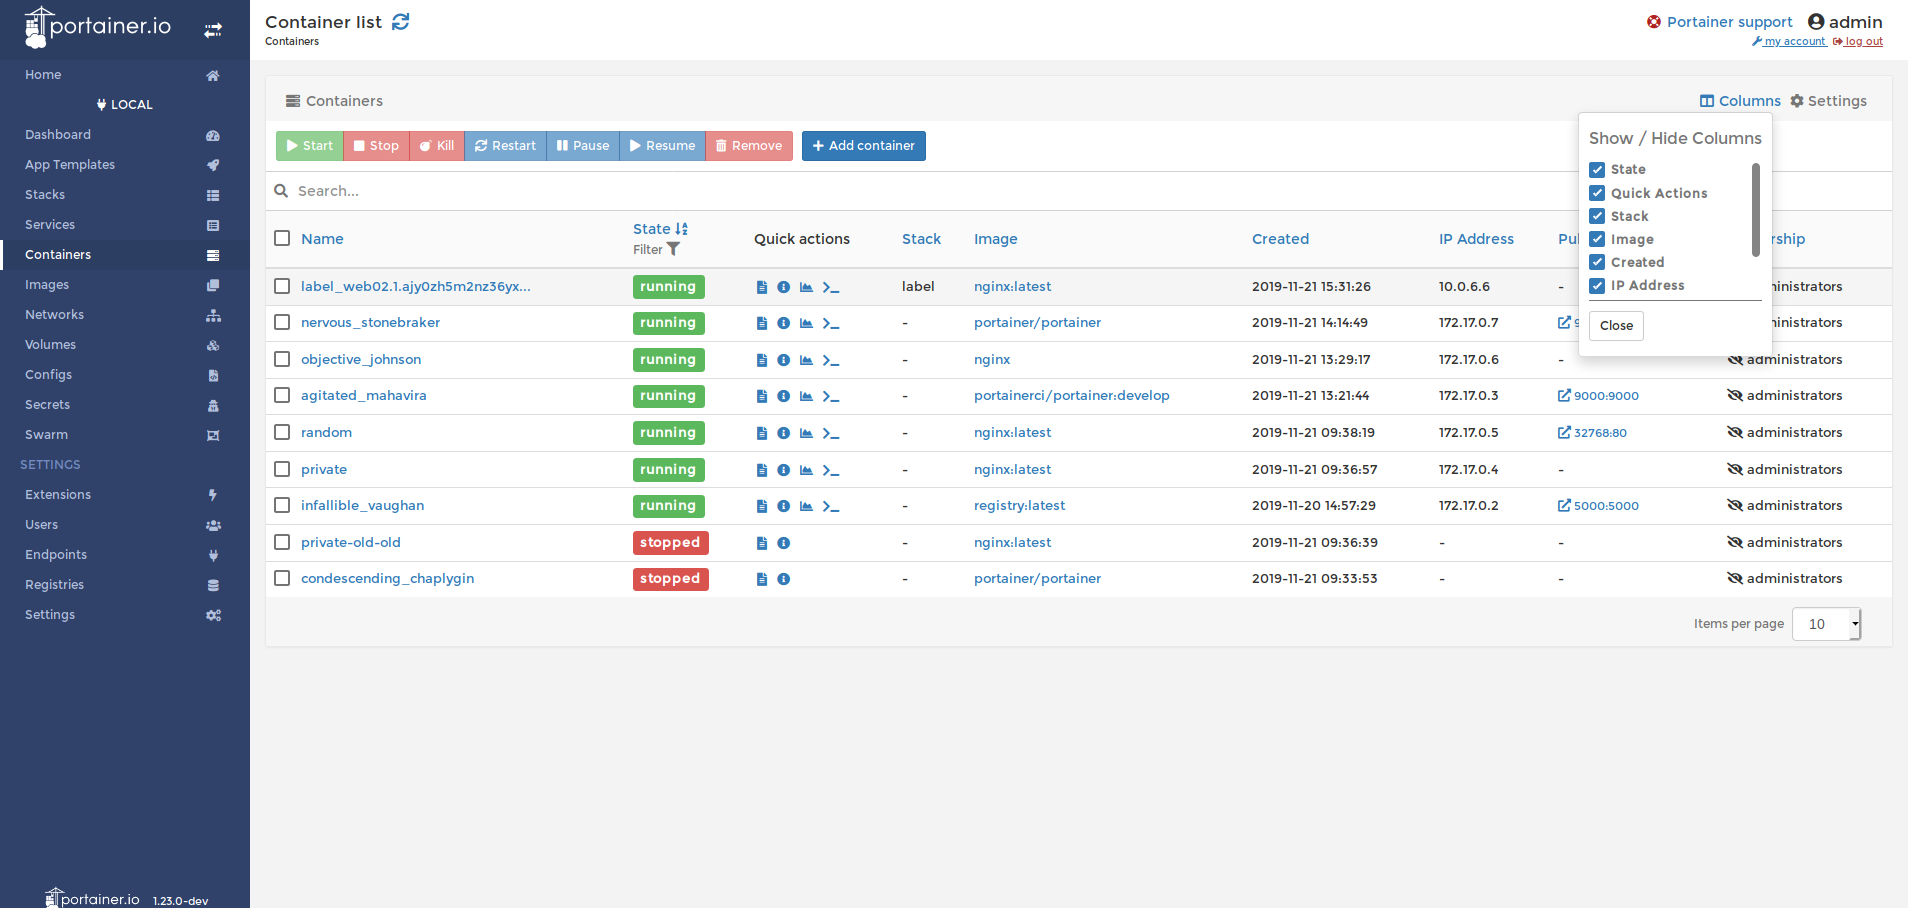
Task: Open logs icon for label_web02 container
Action: tap(762, 287)
